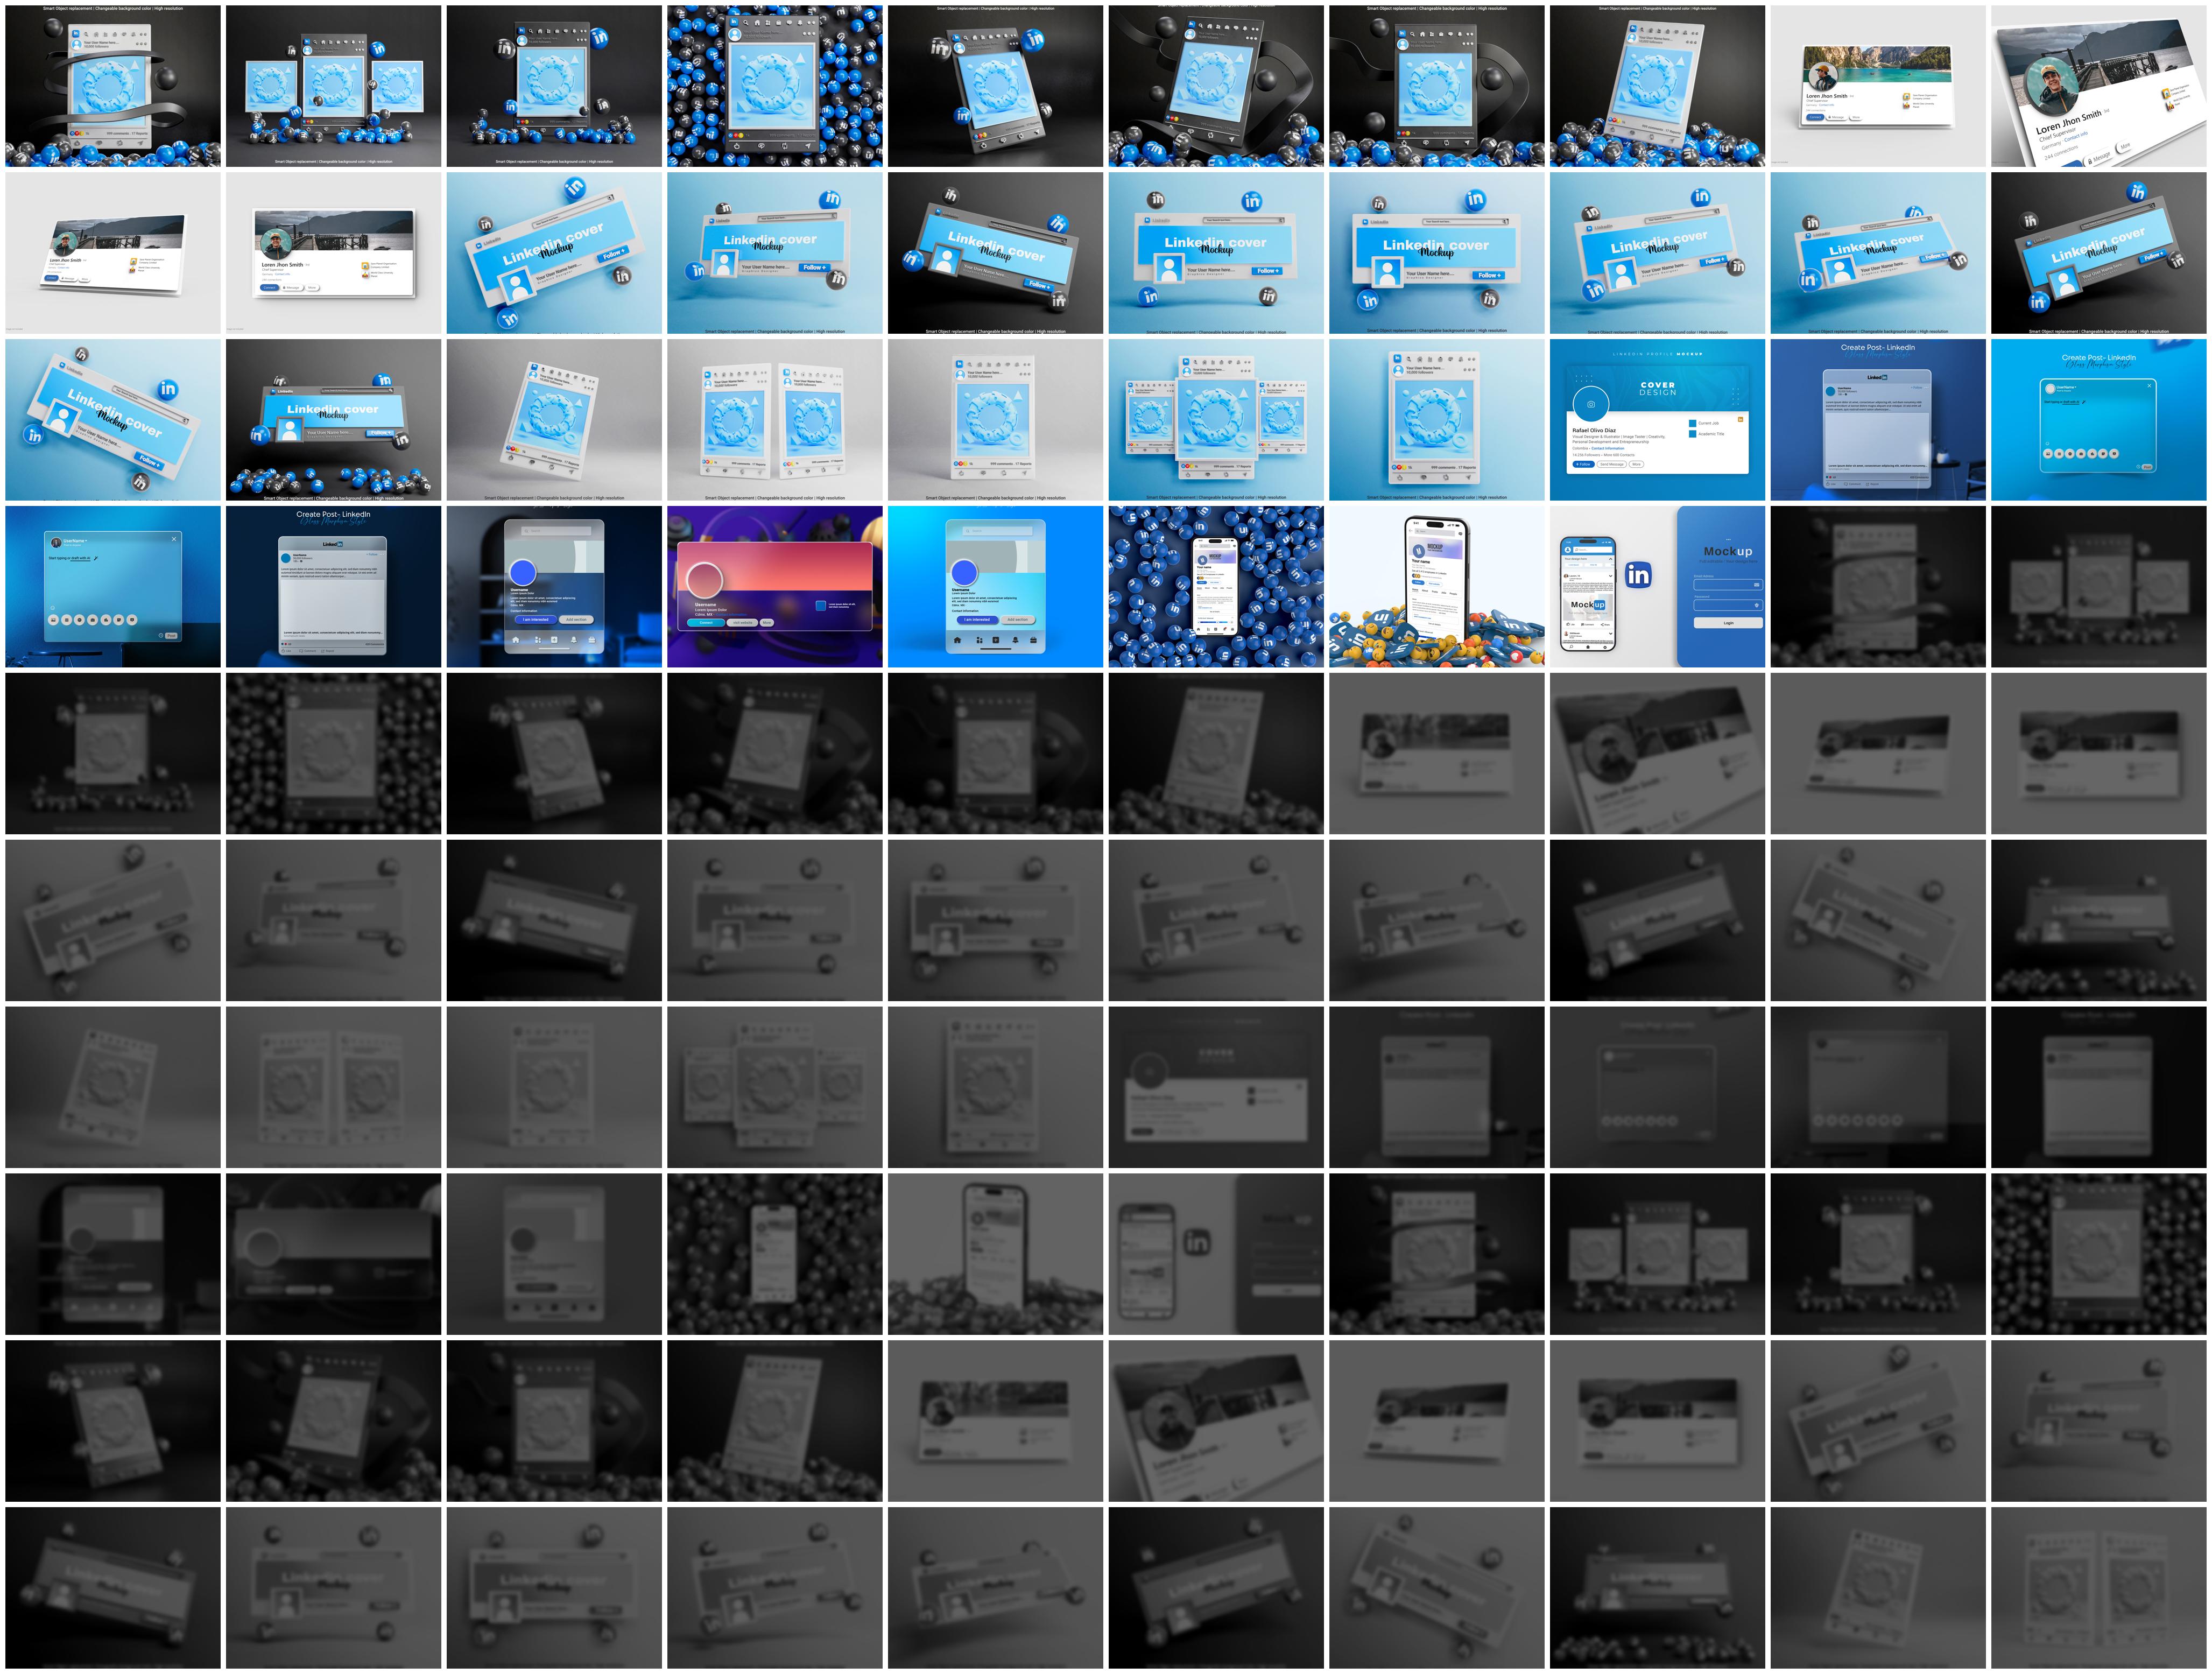Open color post mockup completely surrounded by LinkedIn balls
This screenshot has height=1674, width=2212.
coord(775,86)
